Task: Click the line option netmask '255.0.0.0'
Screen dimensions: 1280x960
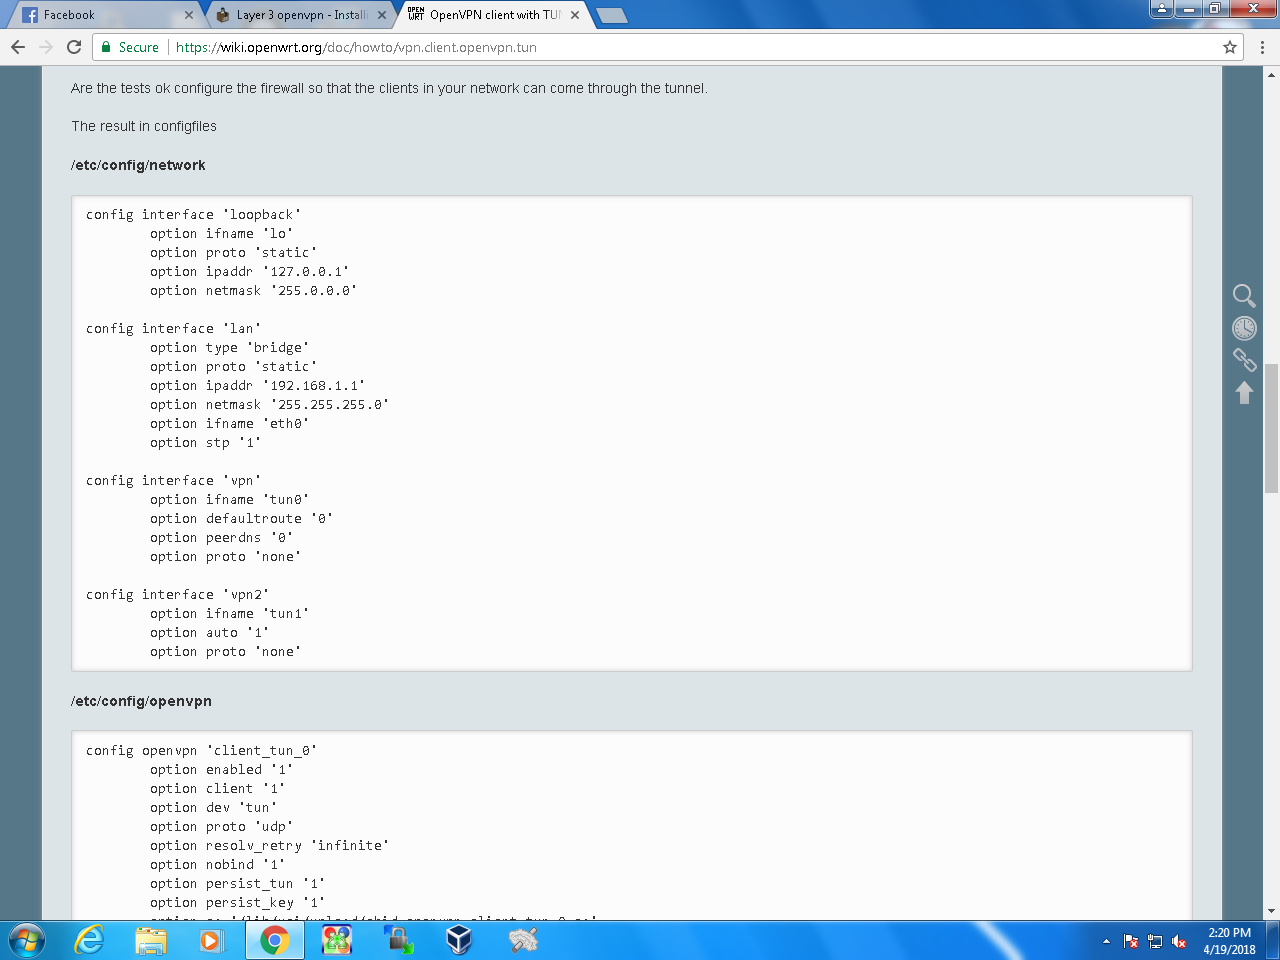Action: point(253,290)
